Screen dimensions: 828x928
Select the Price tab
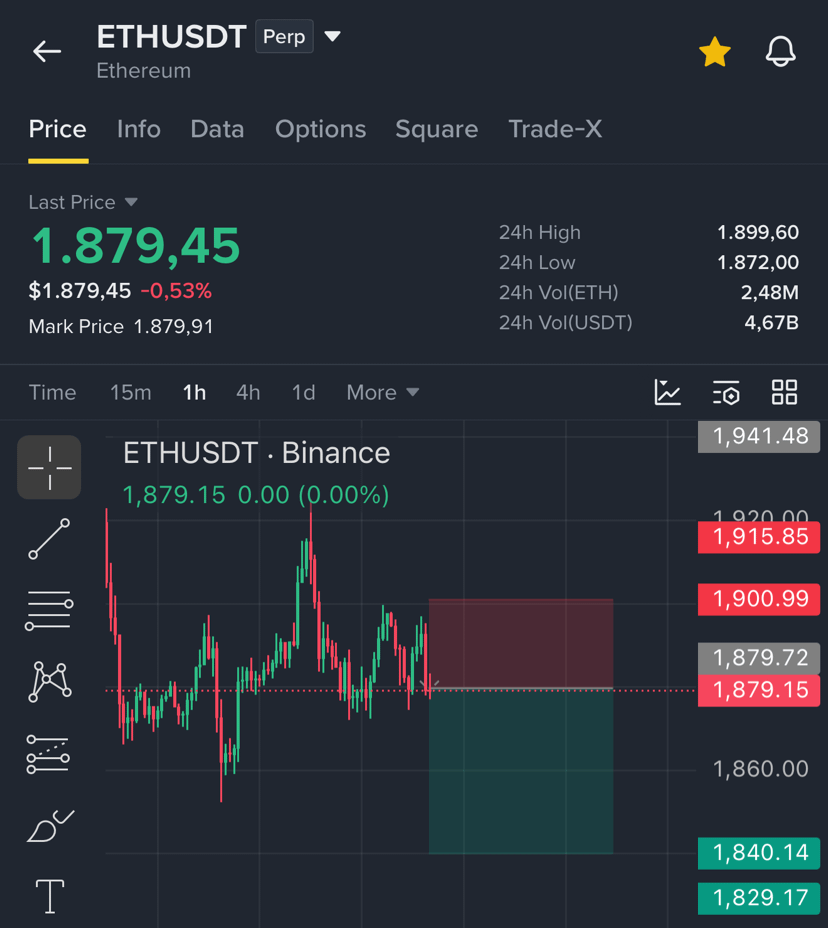pos(58,129)
